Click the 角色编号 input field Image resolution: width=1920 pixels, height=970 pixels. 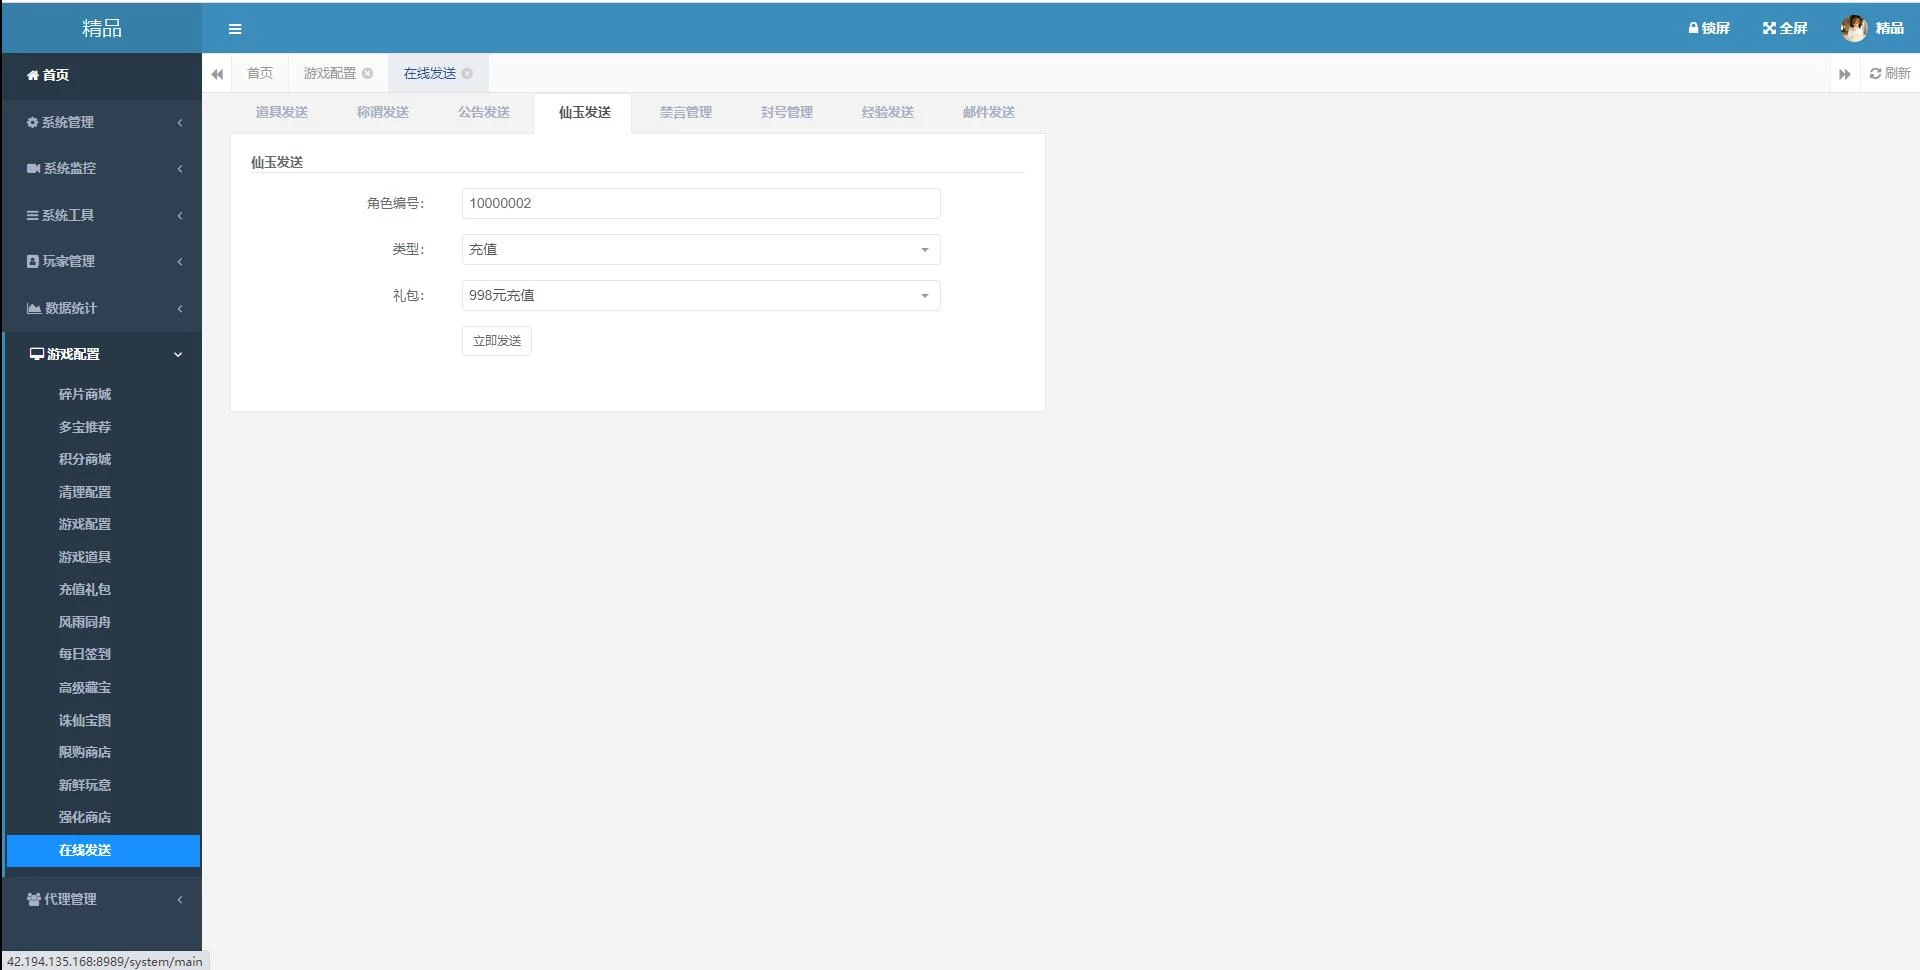point(700,203)
